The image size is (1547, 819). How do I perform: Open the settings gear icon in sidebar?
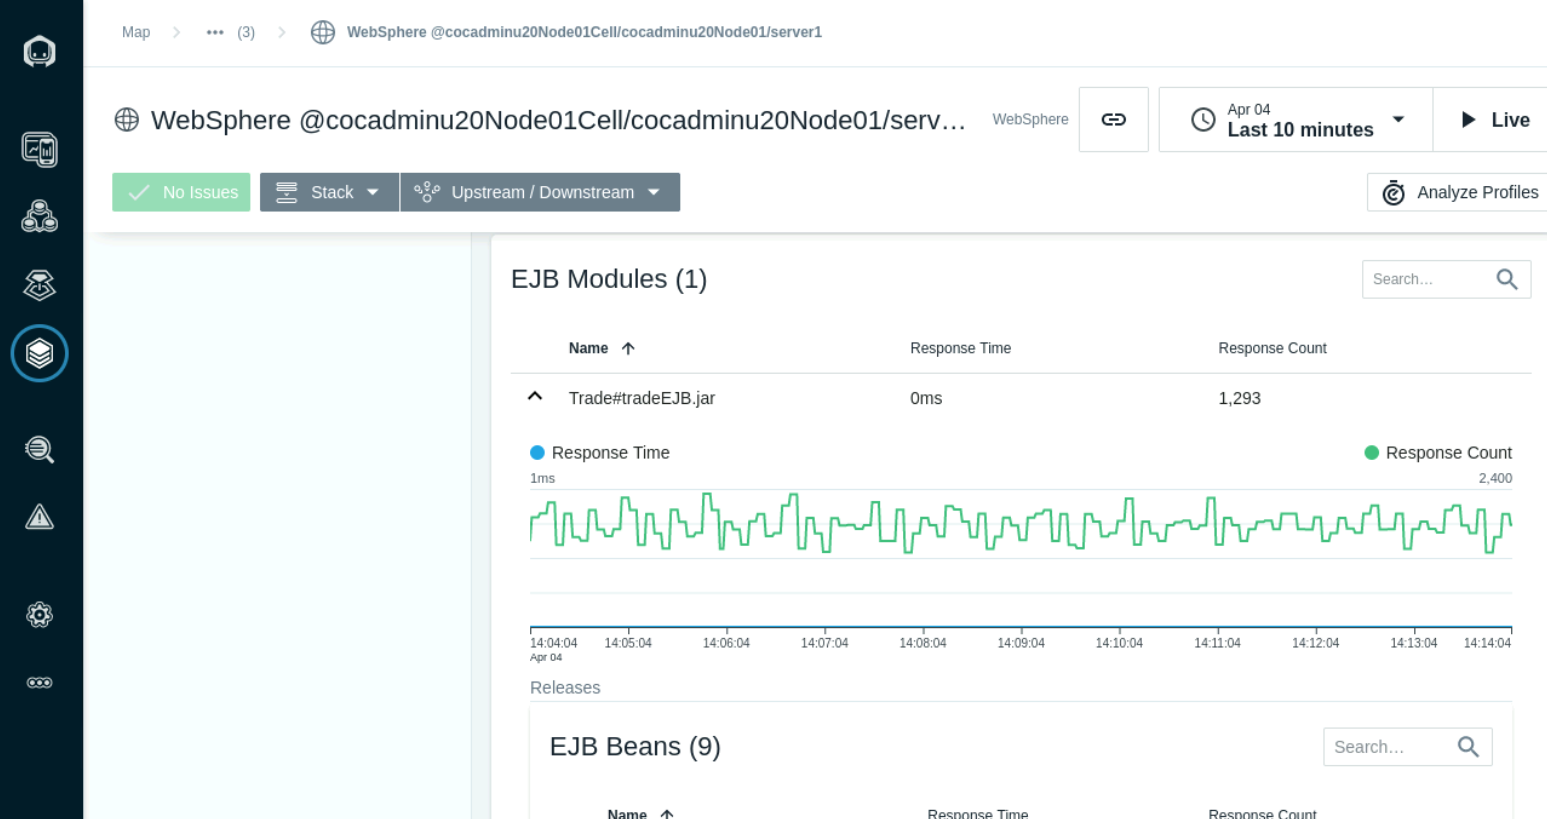click(x=40, y=614)
